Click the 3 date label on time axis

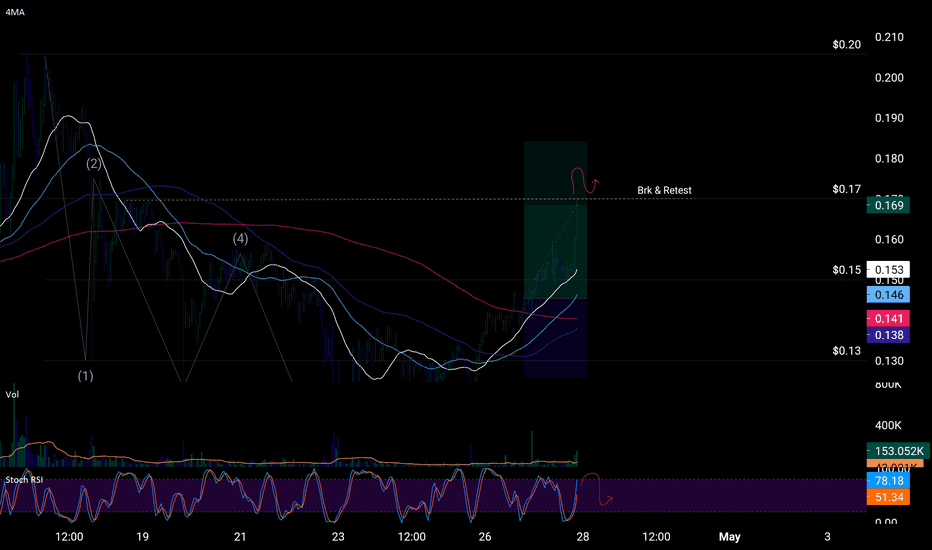827,536
